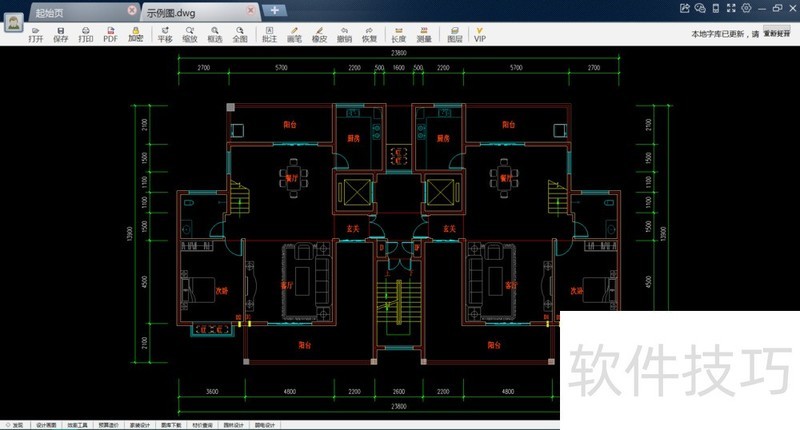
Task: Select the 画笔 pencil tool
Action: [x=294, y=35]
